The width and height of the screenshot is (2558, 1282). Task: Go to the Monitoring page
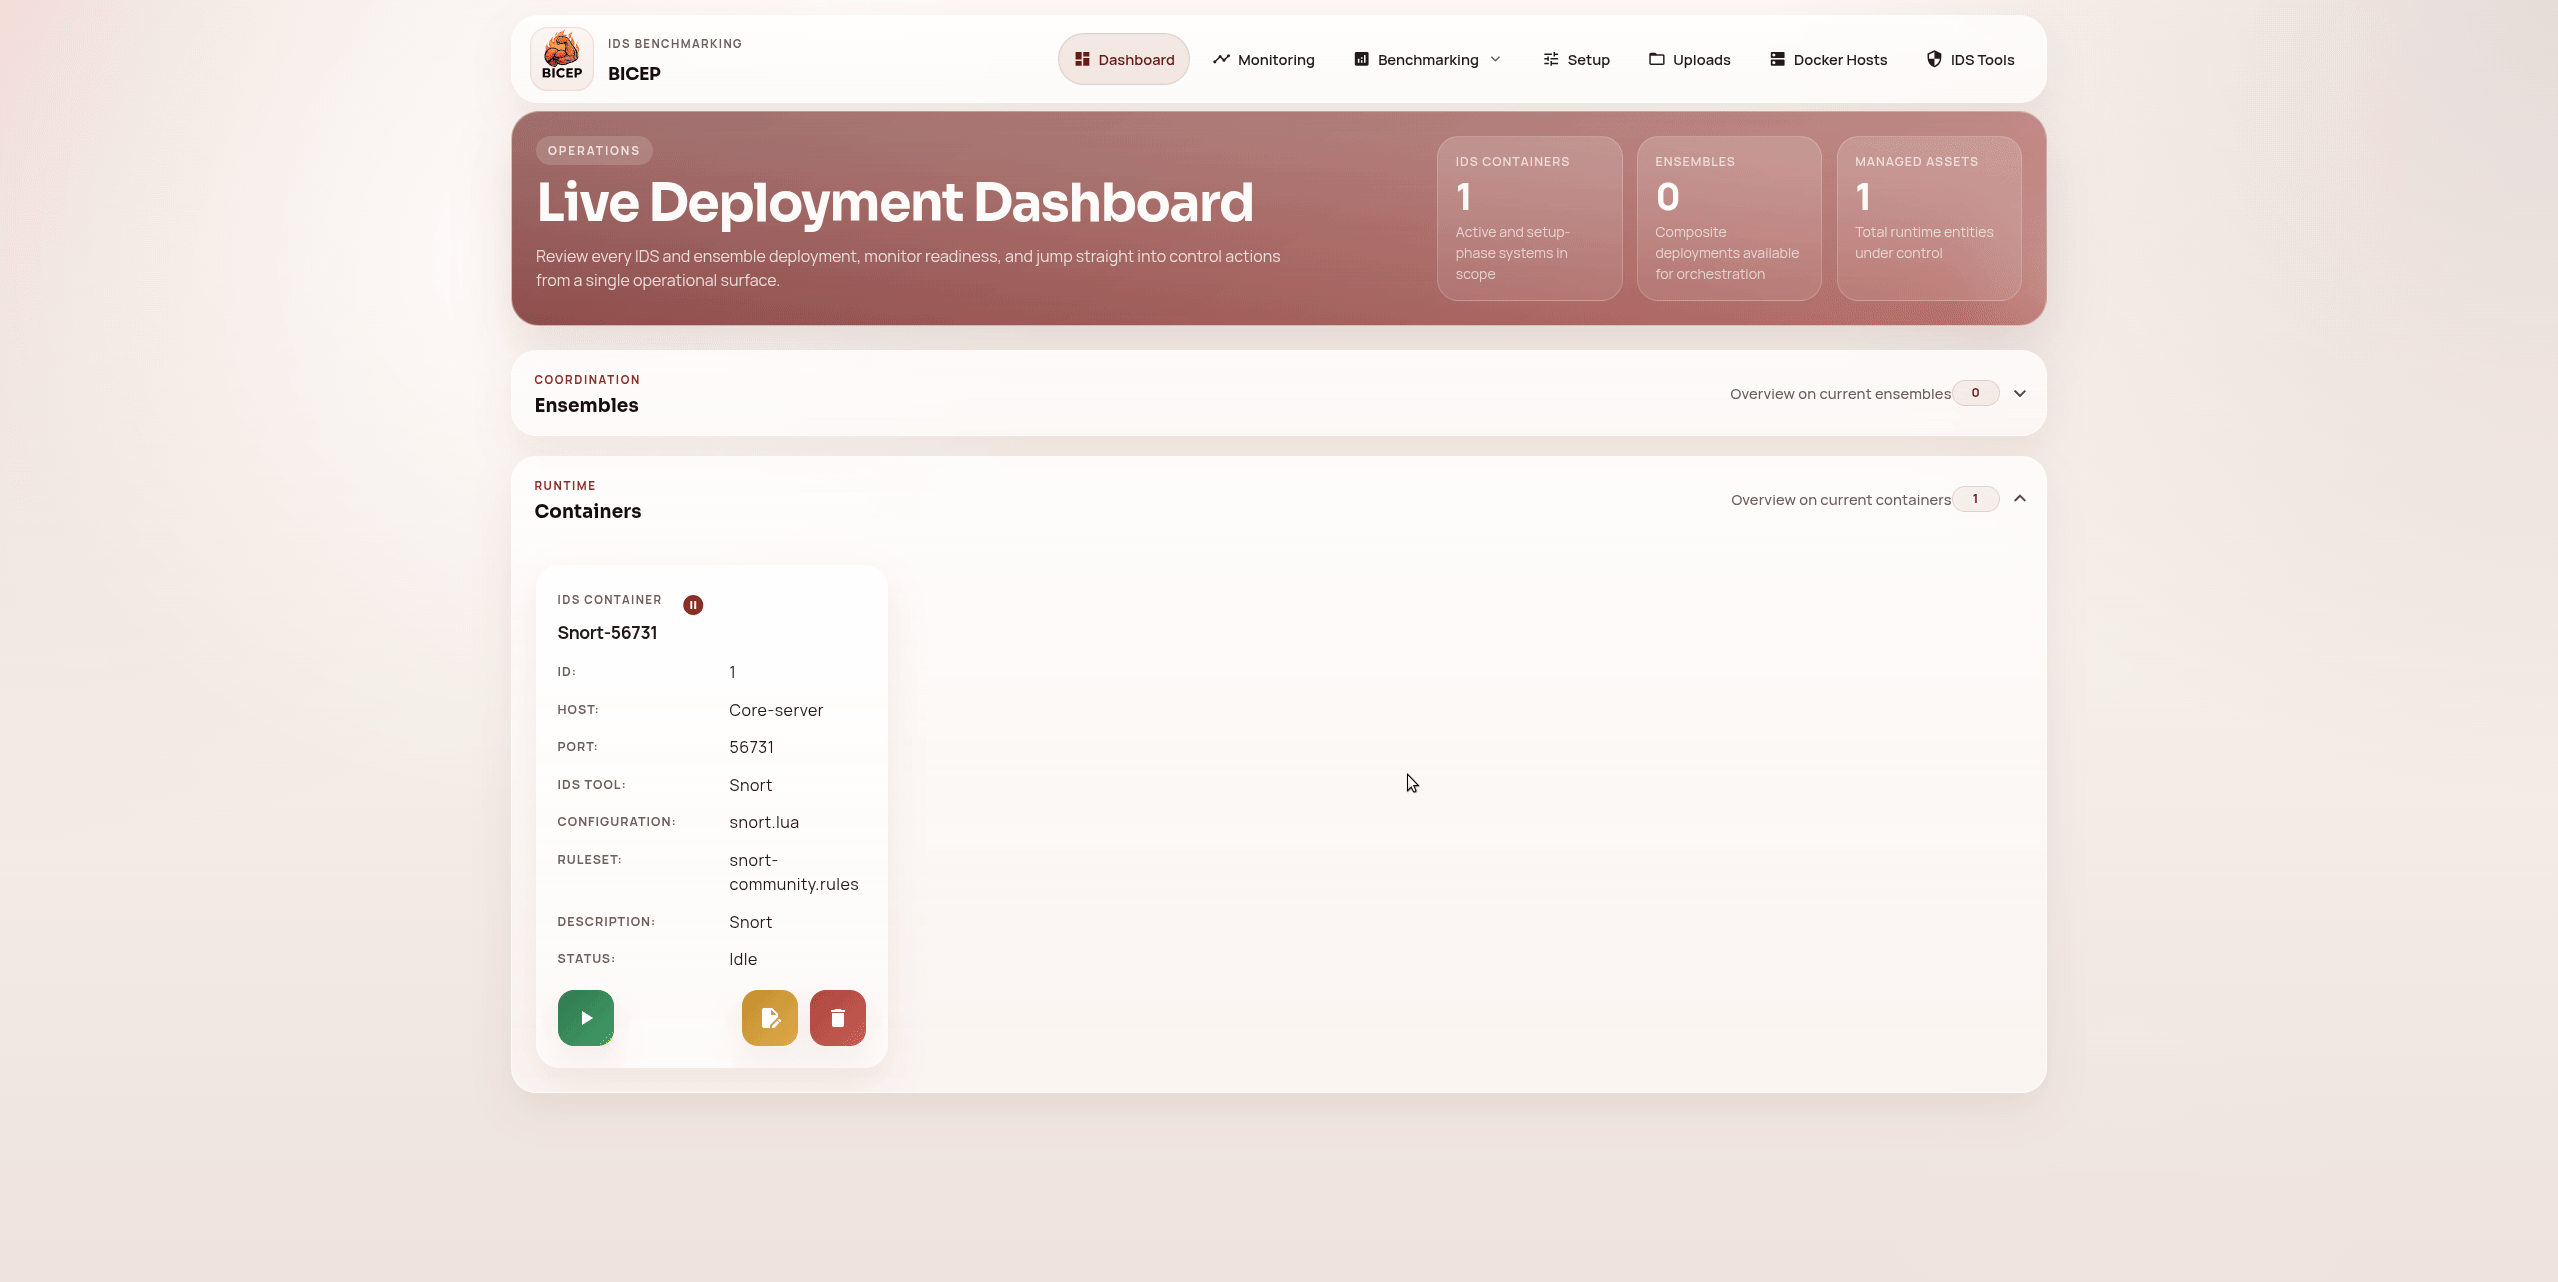click(1263, 59)
